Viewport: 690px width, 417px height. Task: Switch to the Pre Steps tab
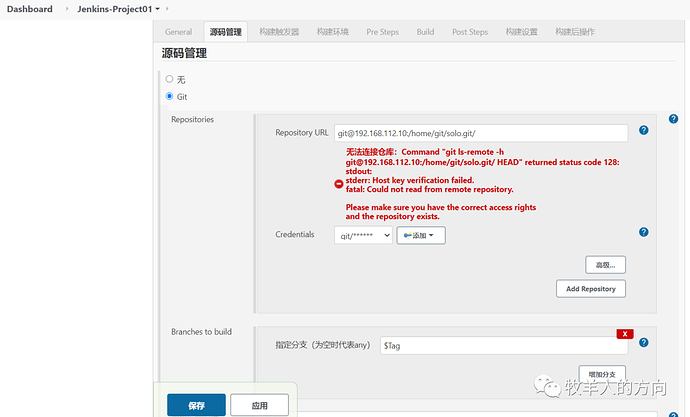[x=382, y=32]
